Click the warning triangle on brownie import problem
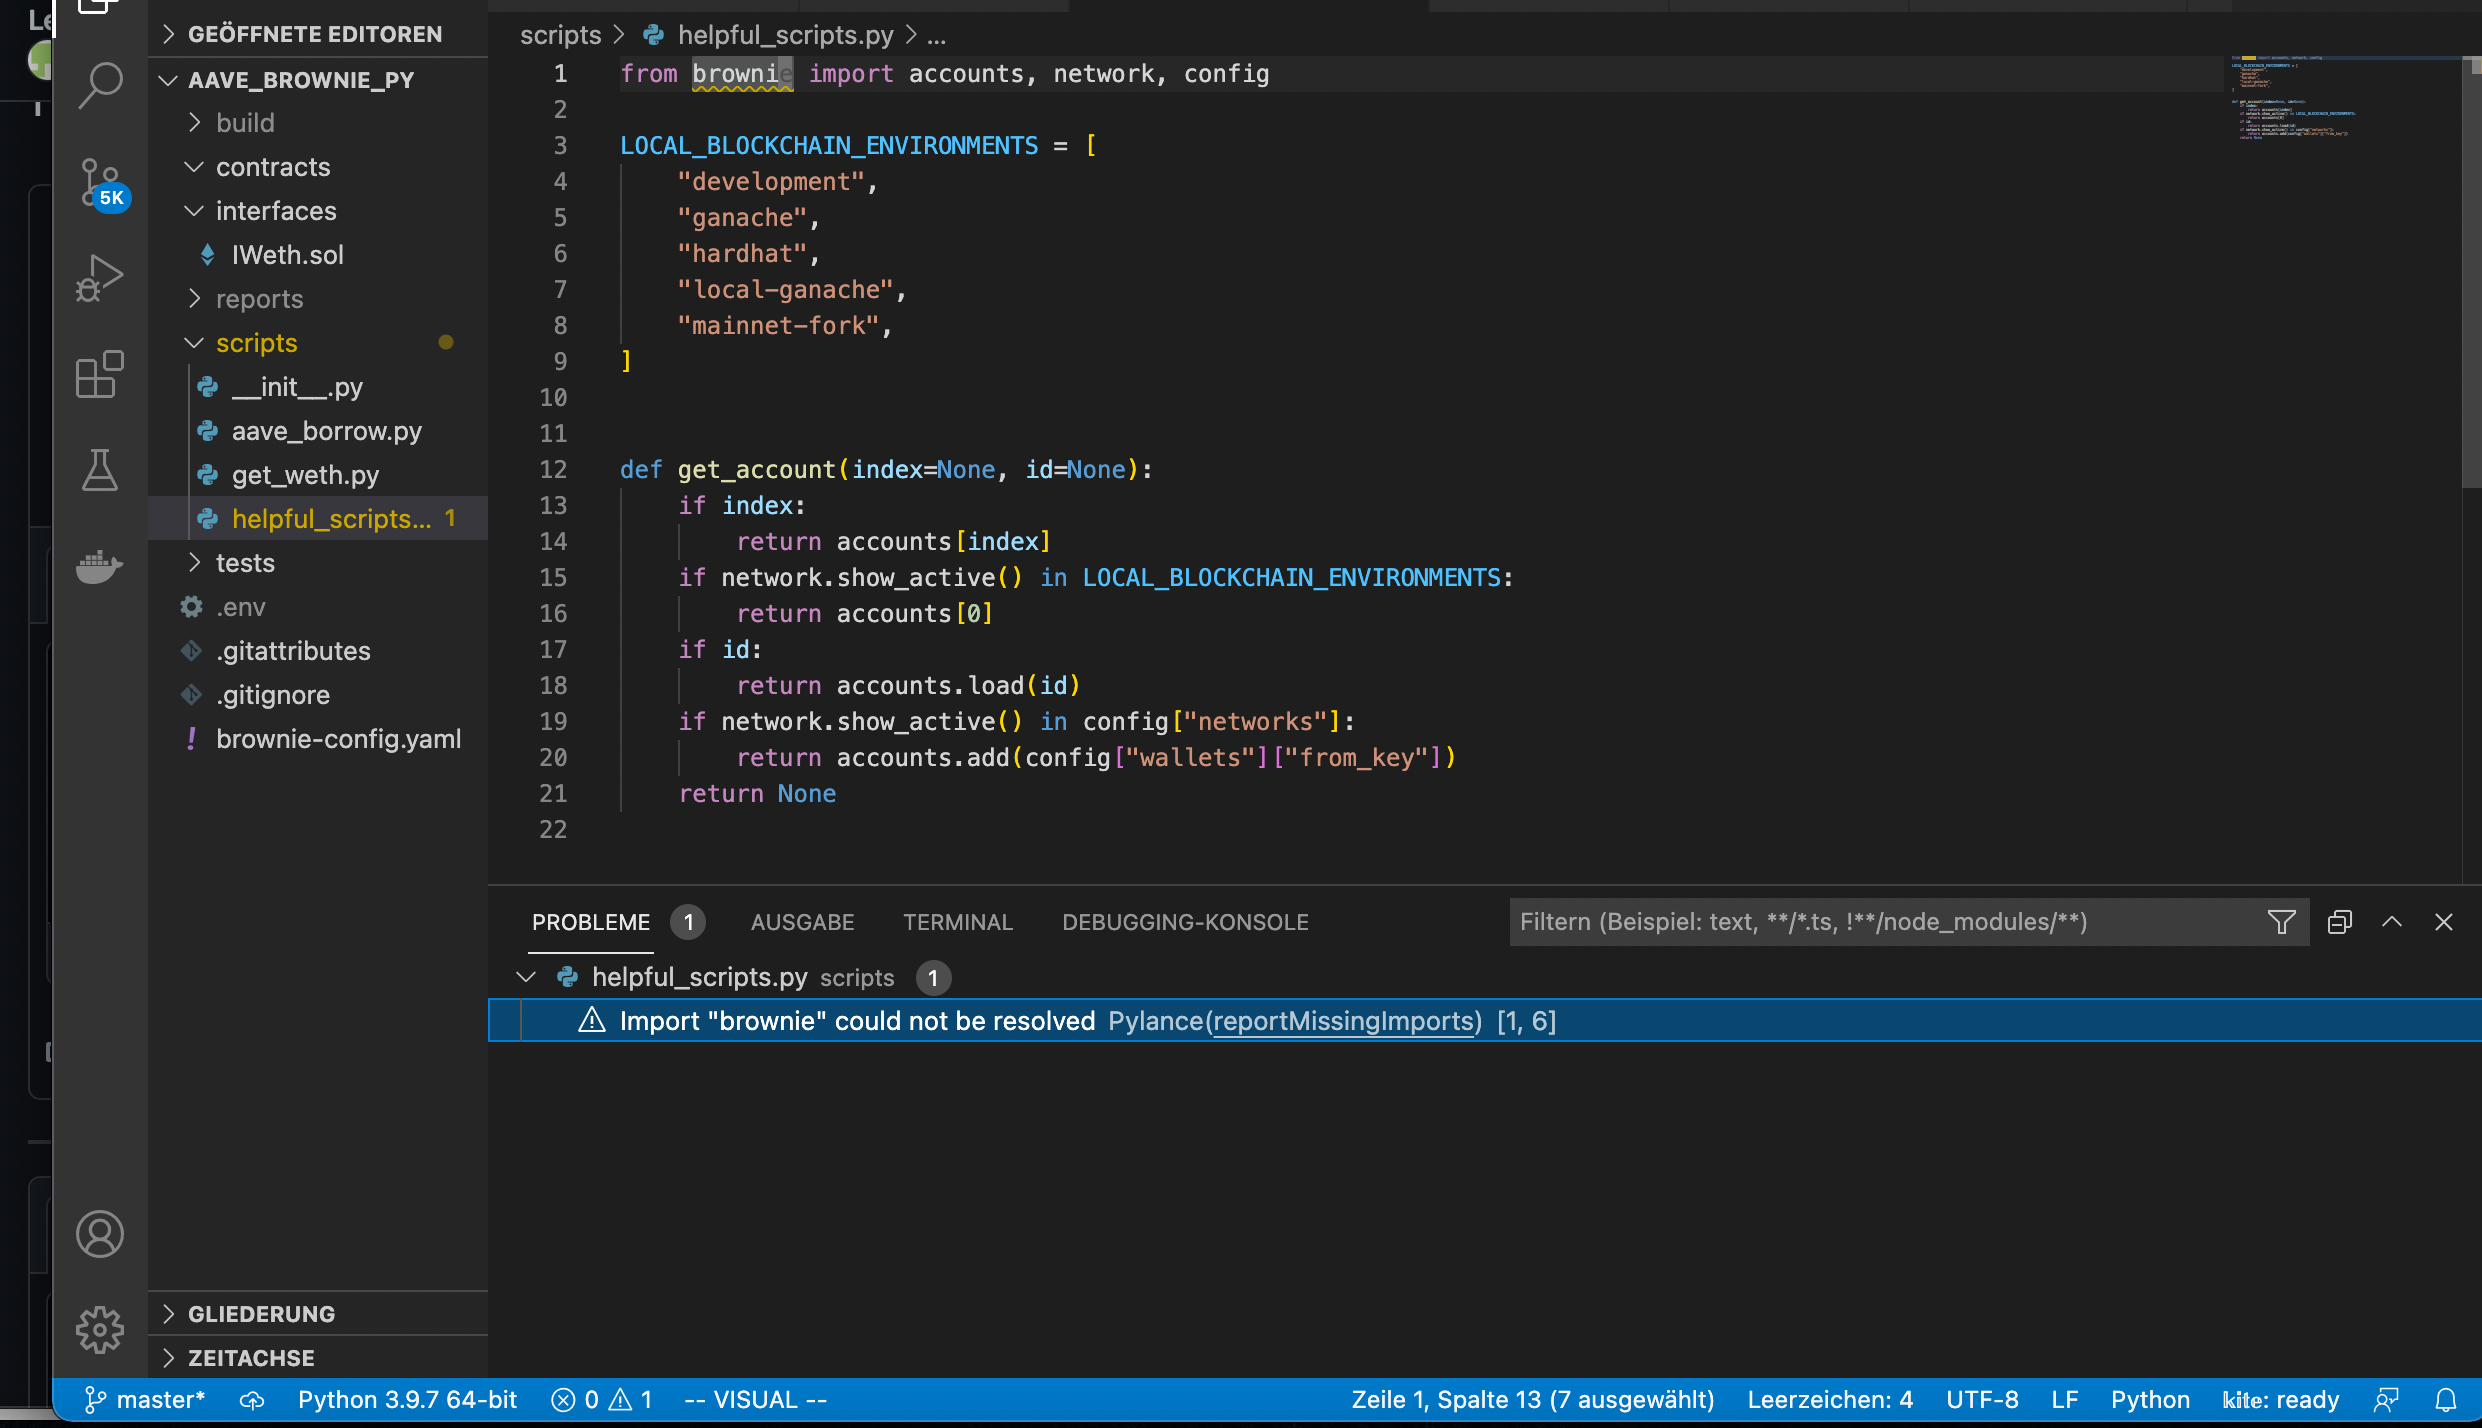2482x1428 pixels. (592, 1020)
